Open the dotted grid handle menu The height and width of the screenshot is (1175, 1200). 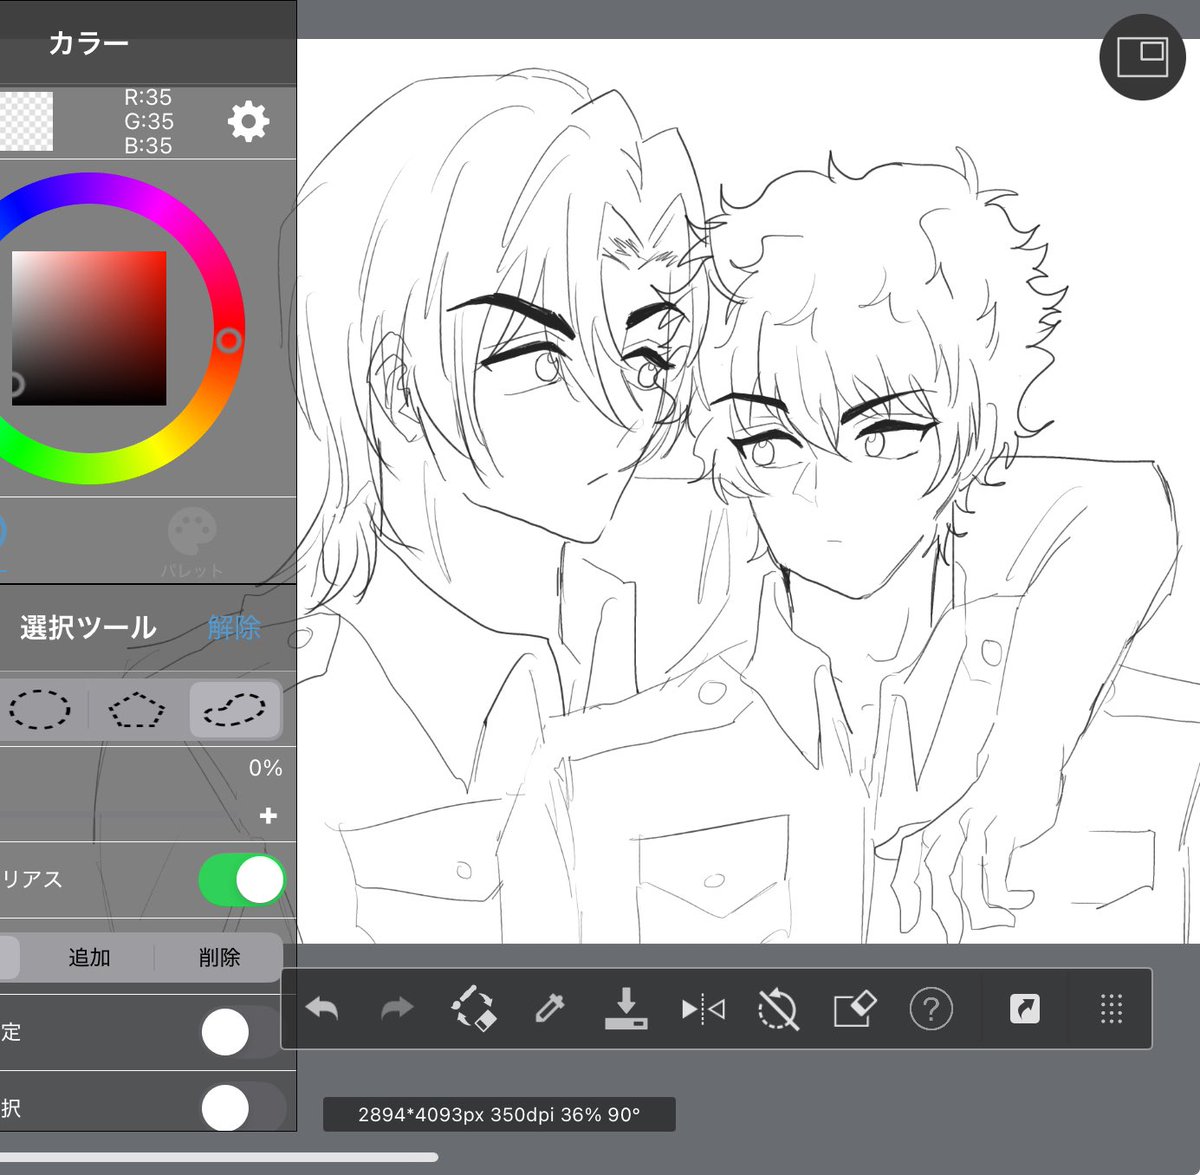[x=1111, y=1009]
